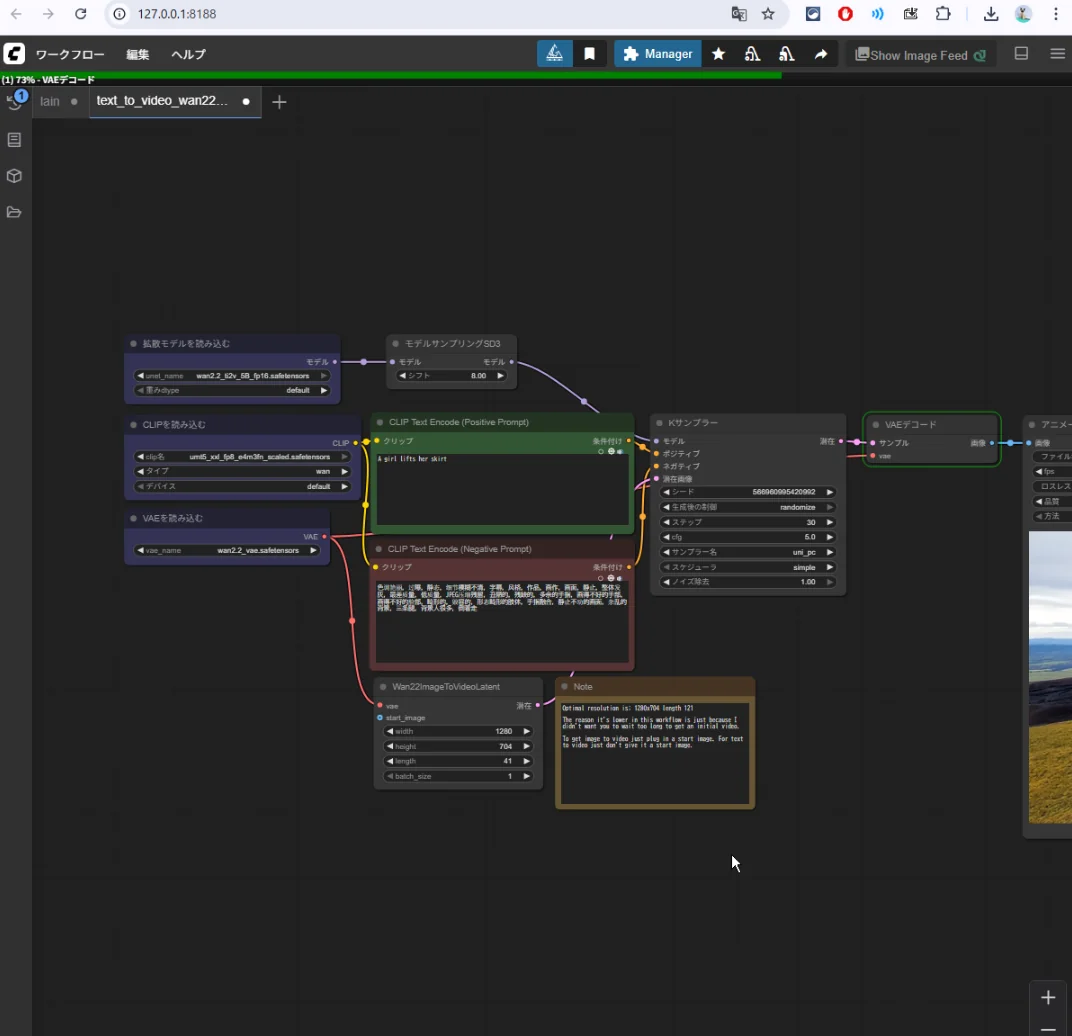Click the bookmark icon in top toolbar
This screenshot has width=1072, height=1036.
pyautogui.click(x=590, y=54)
